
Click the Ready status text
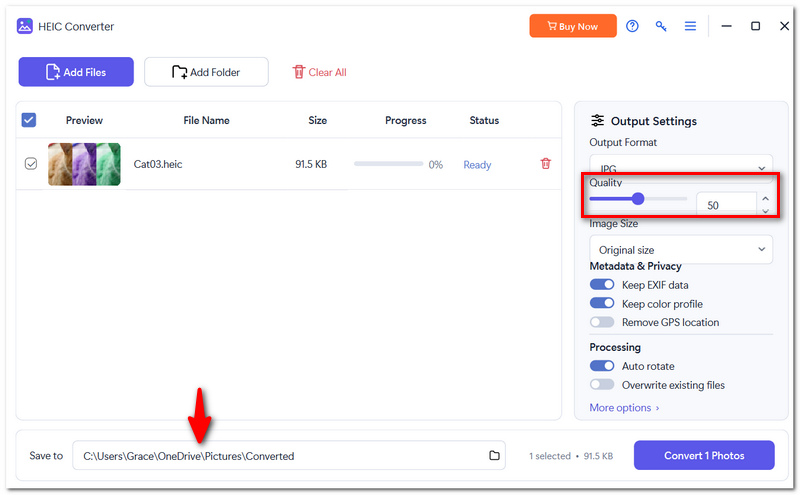coord(477,165)
